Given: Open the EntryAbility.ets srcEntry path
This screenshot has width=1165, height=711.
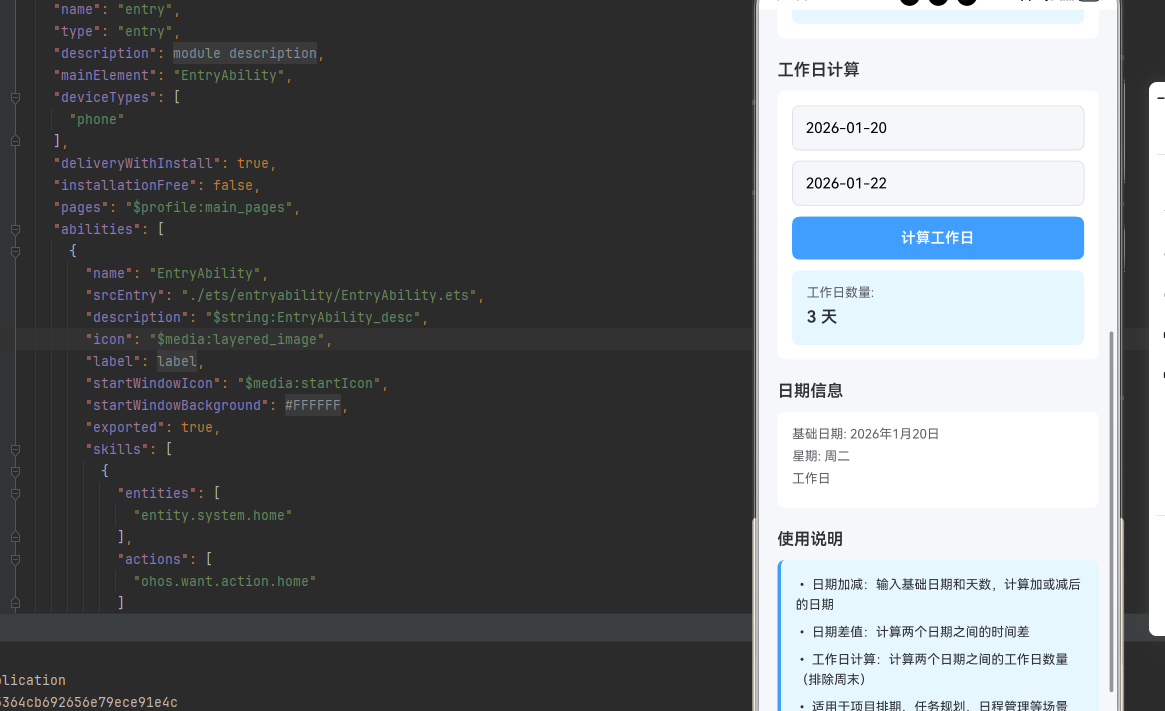Looking at the screenshot, I should (332, 296).
